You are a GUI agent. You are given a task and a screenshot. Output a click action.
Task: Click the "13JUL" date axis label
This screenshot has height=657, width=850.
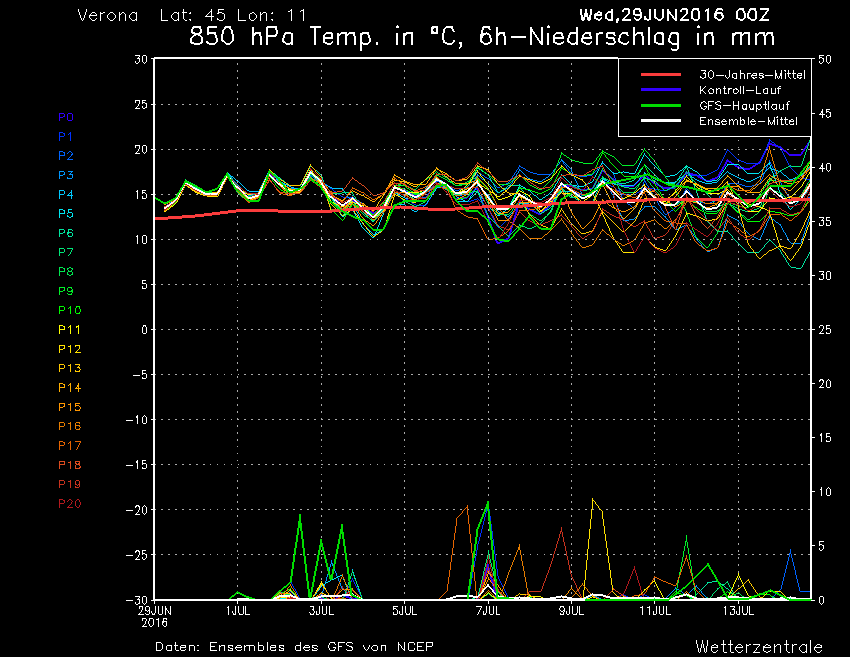[739, 611]
